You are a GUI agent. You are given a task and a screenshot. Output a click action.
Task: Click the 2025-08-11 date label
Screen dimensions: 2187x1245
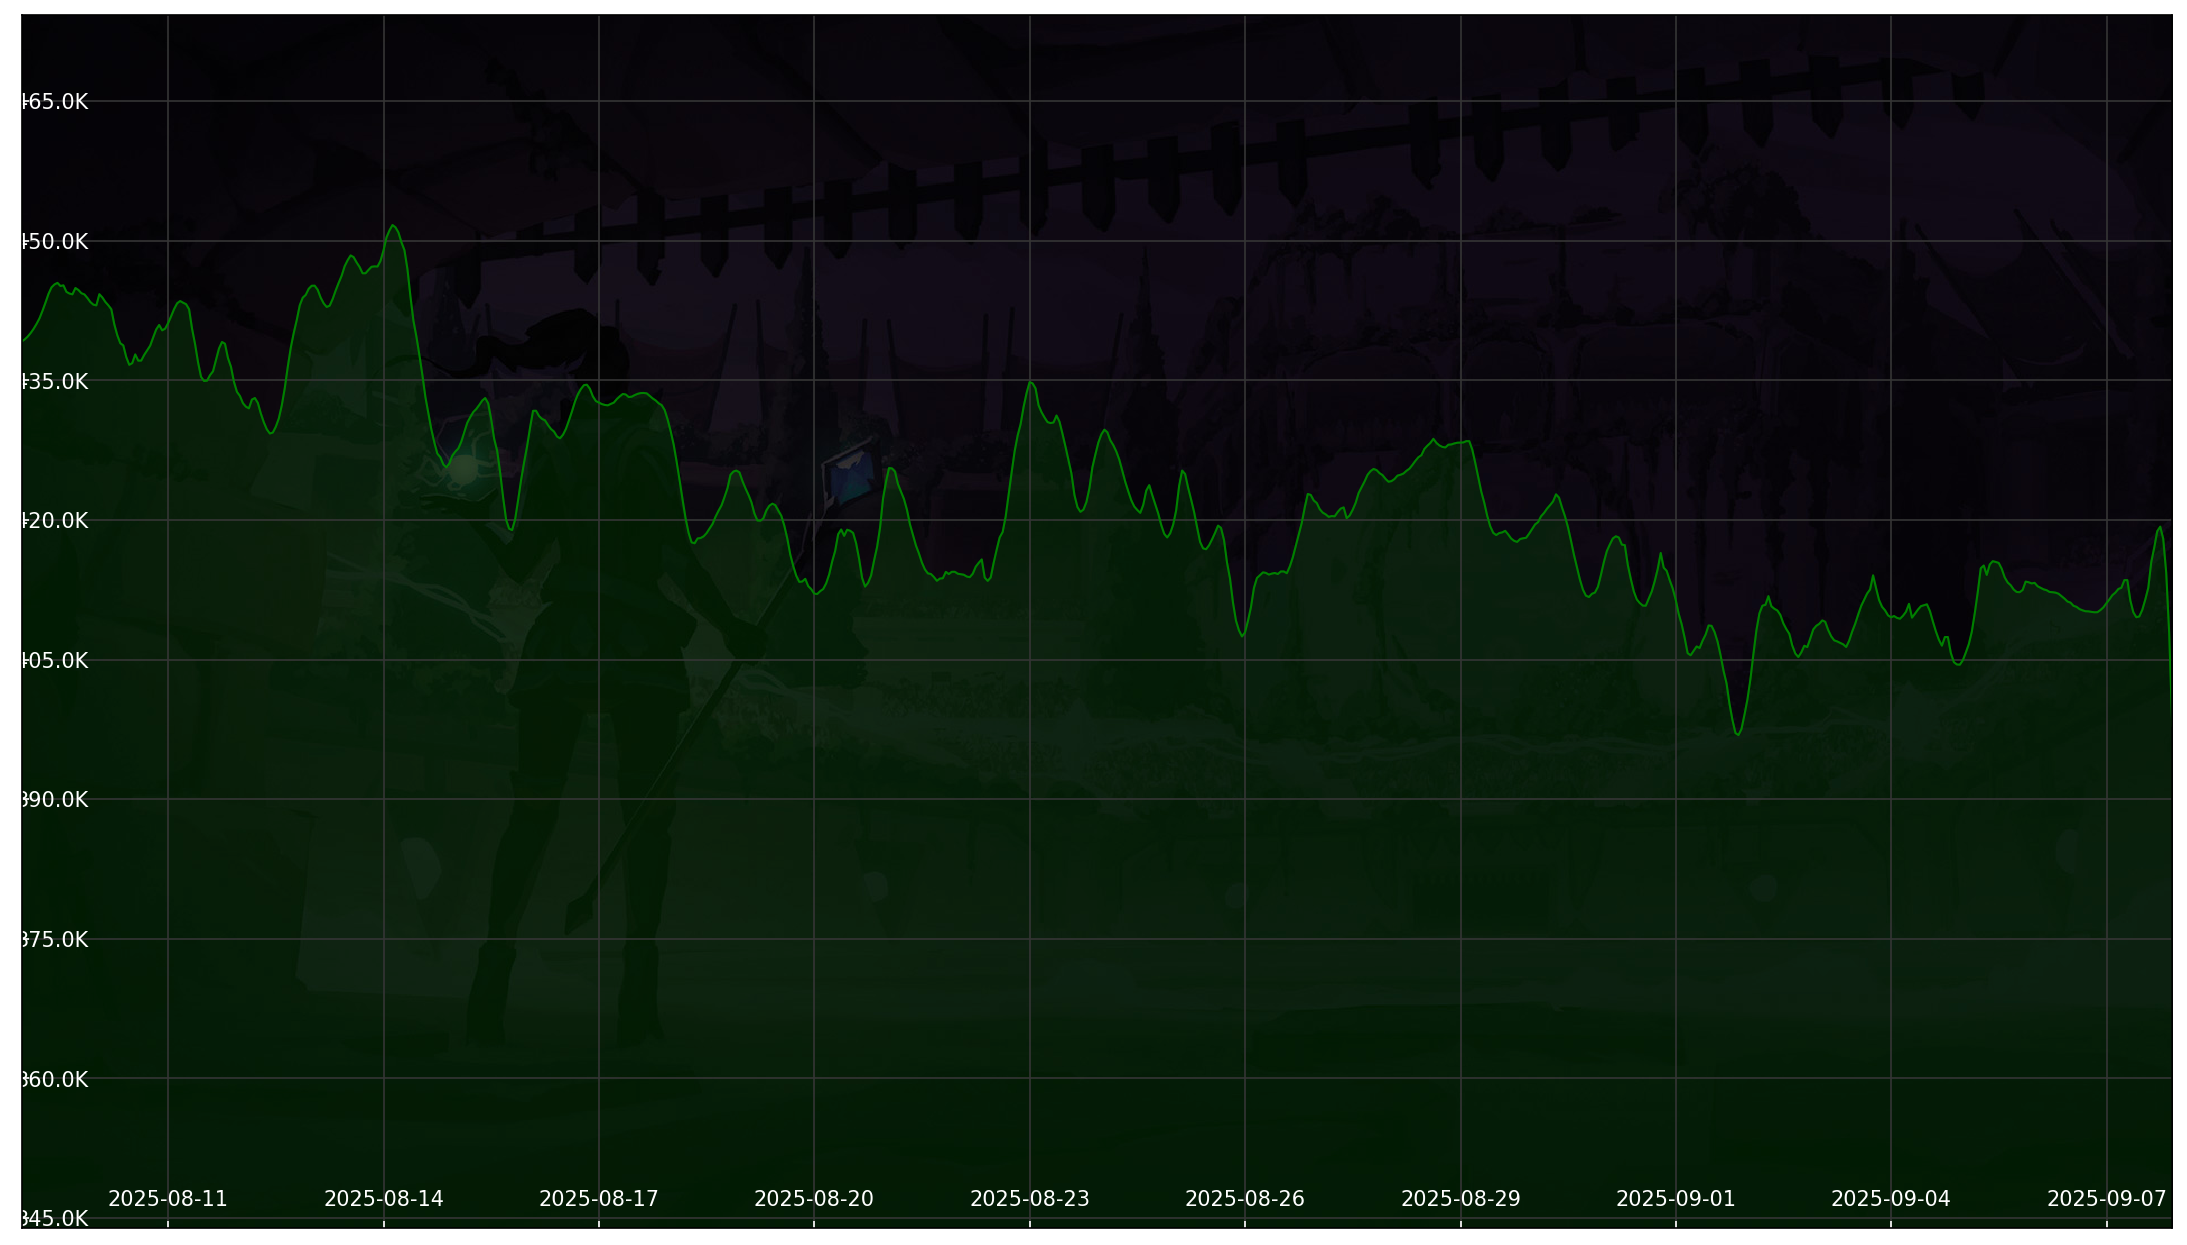click(x=167, y=1198)
